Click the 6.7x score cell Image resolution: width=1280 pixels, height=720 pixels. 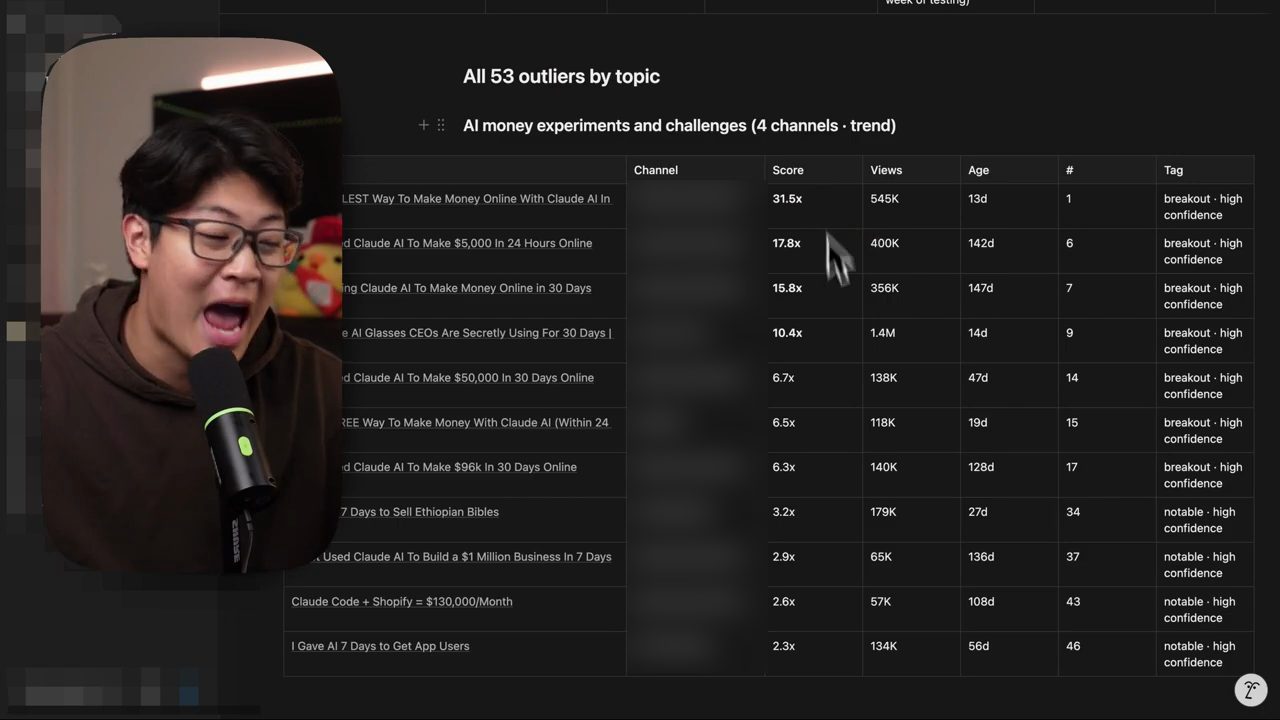pyautogui.click(x=813, y=386)
